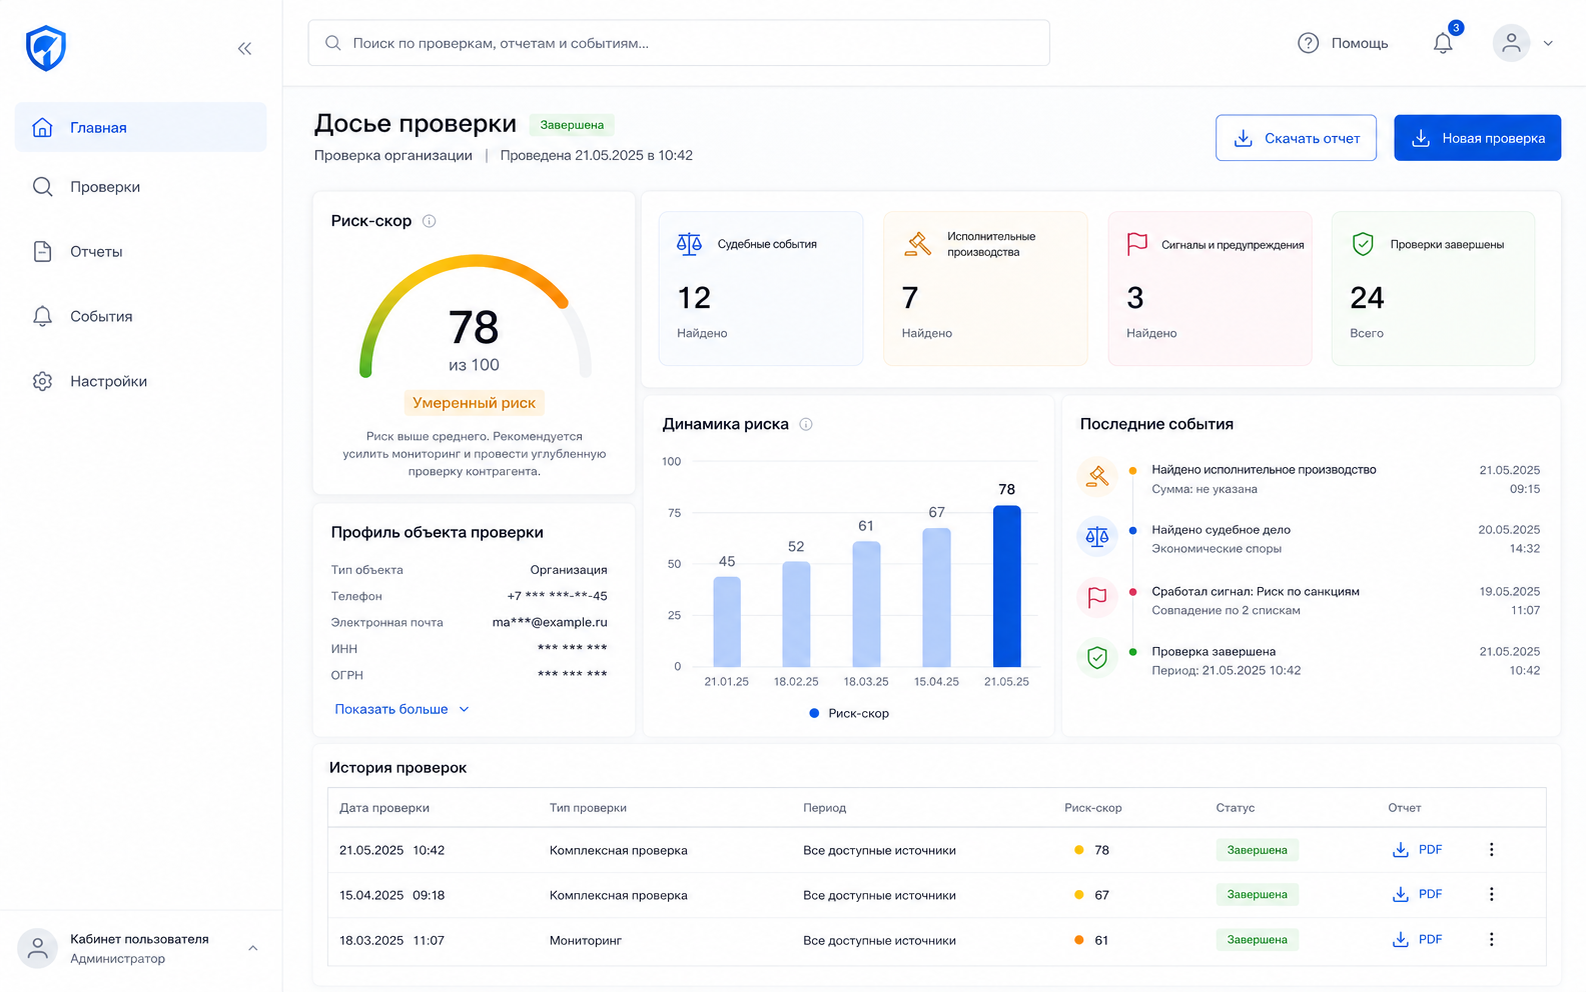Image resolution: width=1586 pixels, height=992 pixels.
Task: Open more options for 15.04.2025 row
Action: (1491, 894)
